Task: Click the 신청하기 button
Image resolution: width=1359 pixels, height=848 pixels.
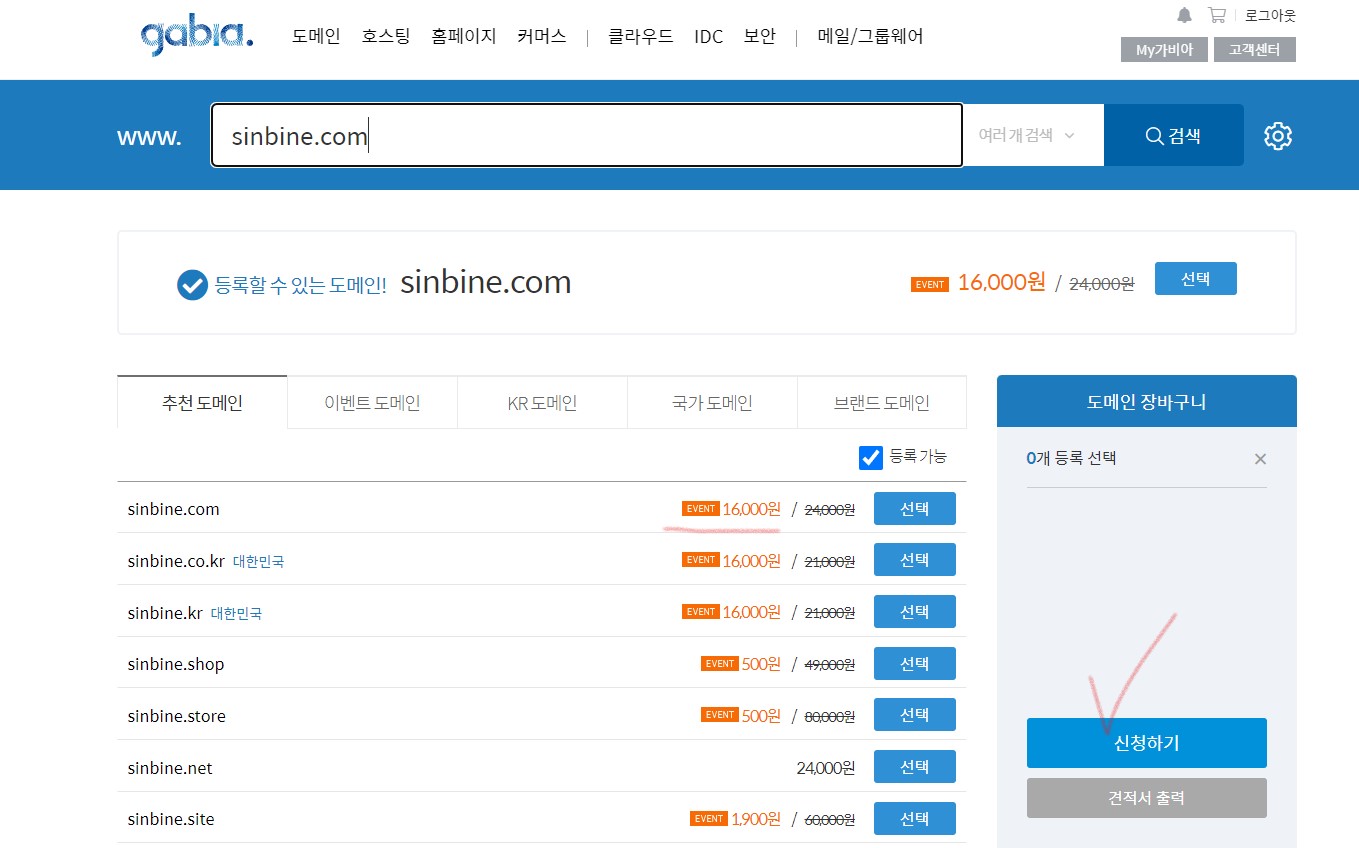Action: click(1147, 743)
